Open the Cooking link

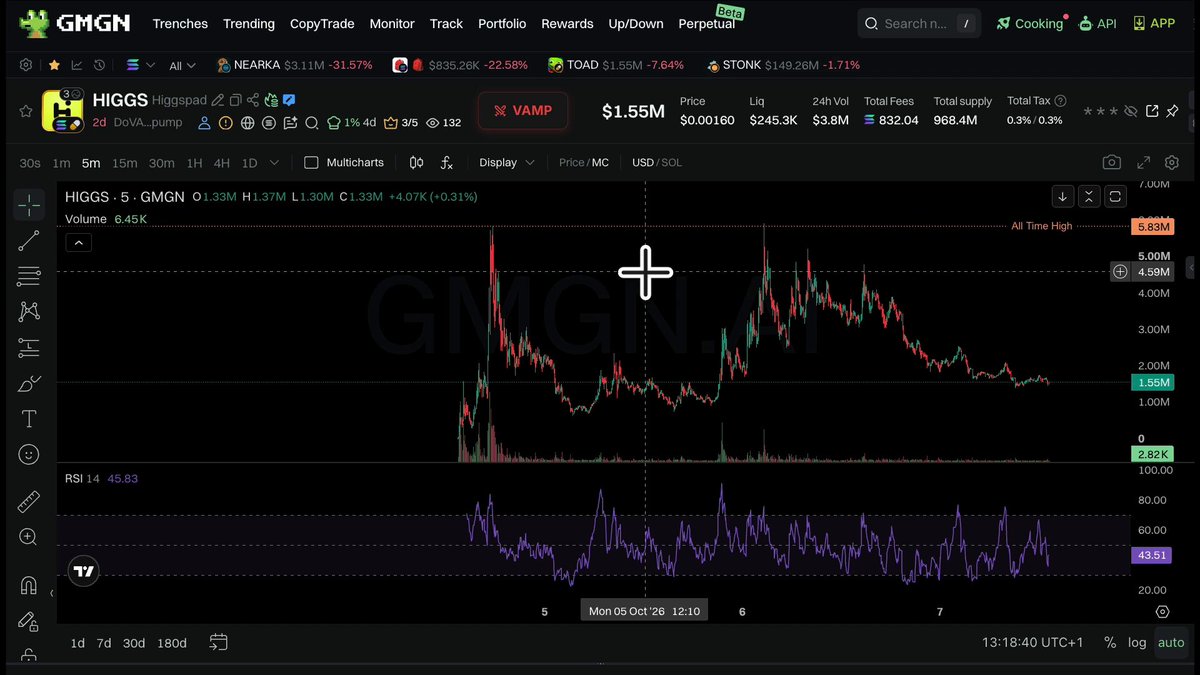pos(1030,23)
